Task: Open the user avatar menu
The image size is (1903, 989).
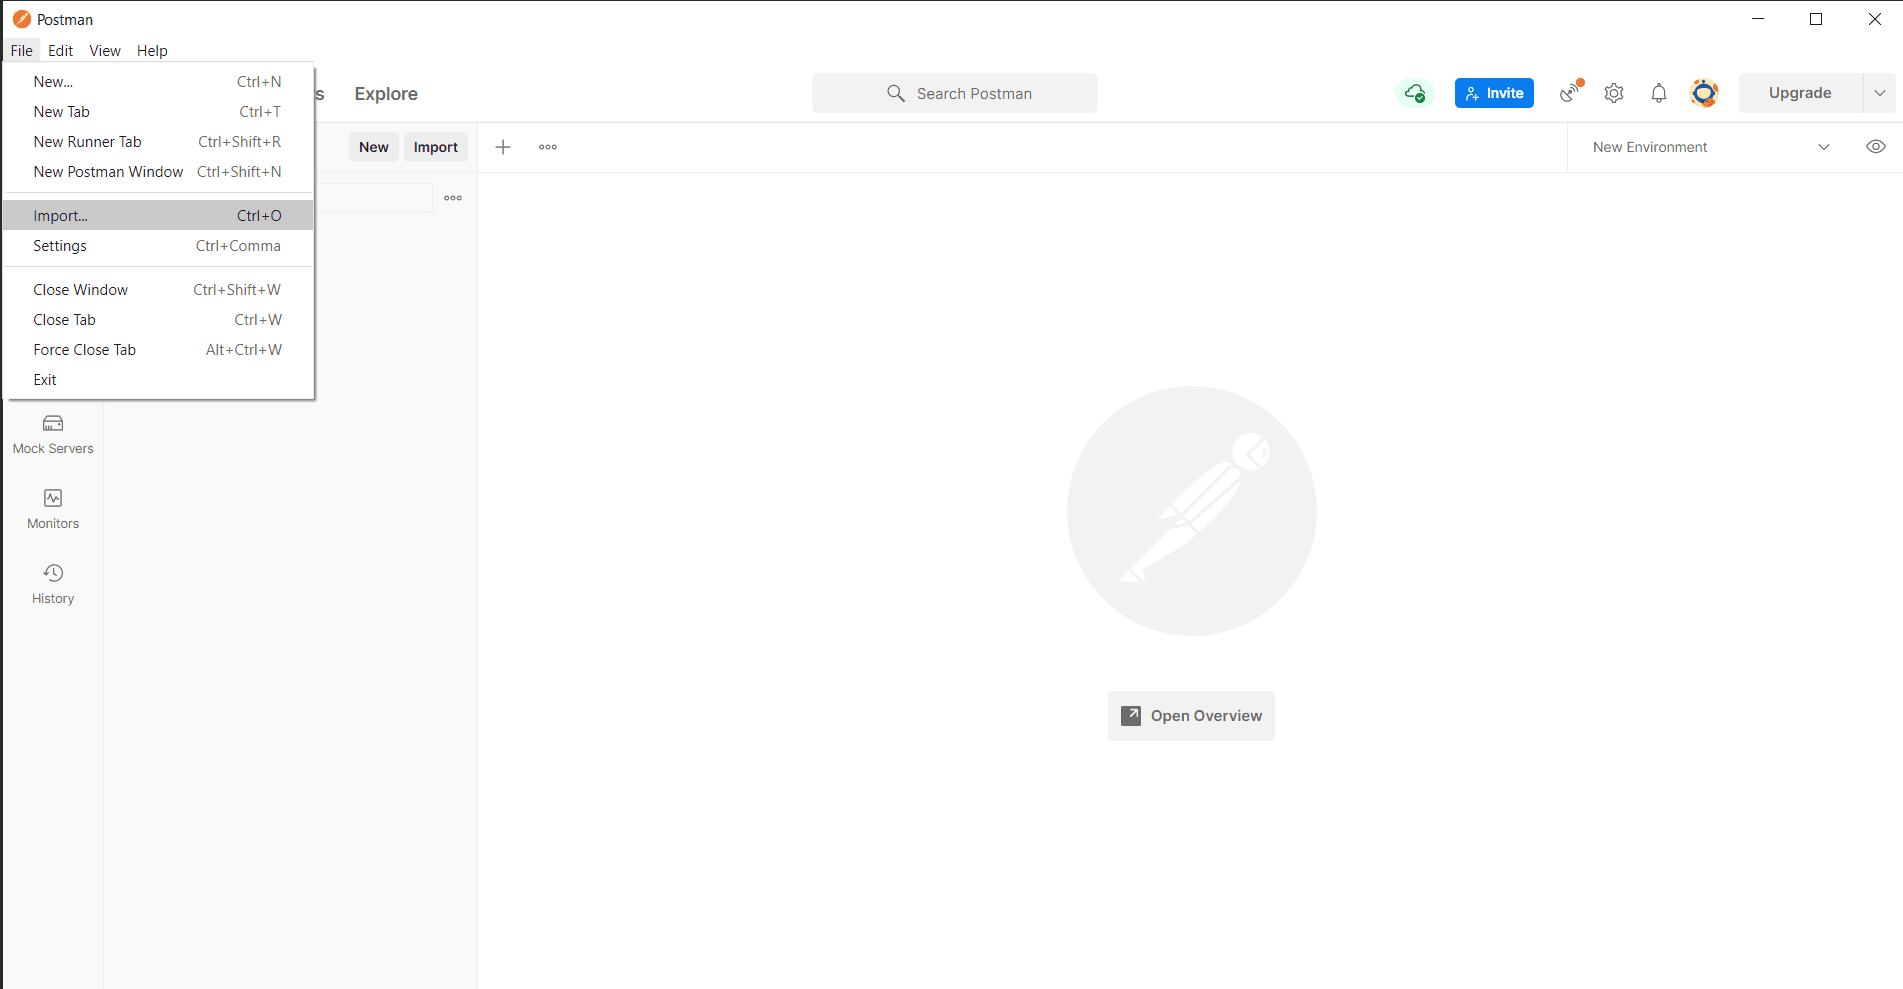Action: click(1704, 93)
